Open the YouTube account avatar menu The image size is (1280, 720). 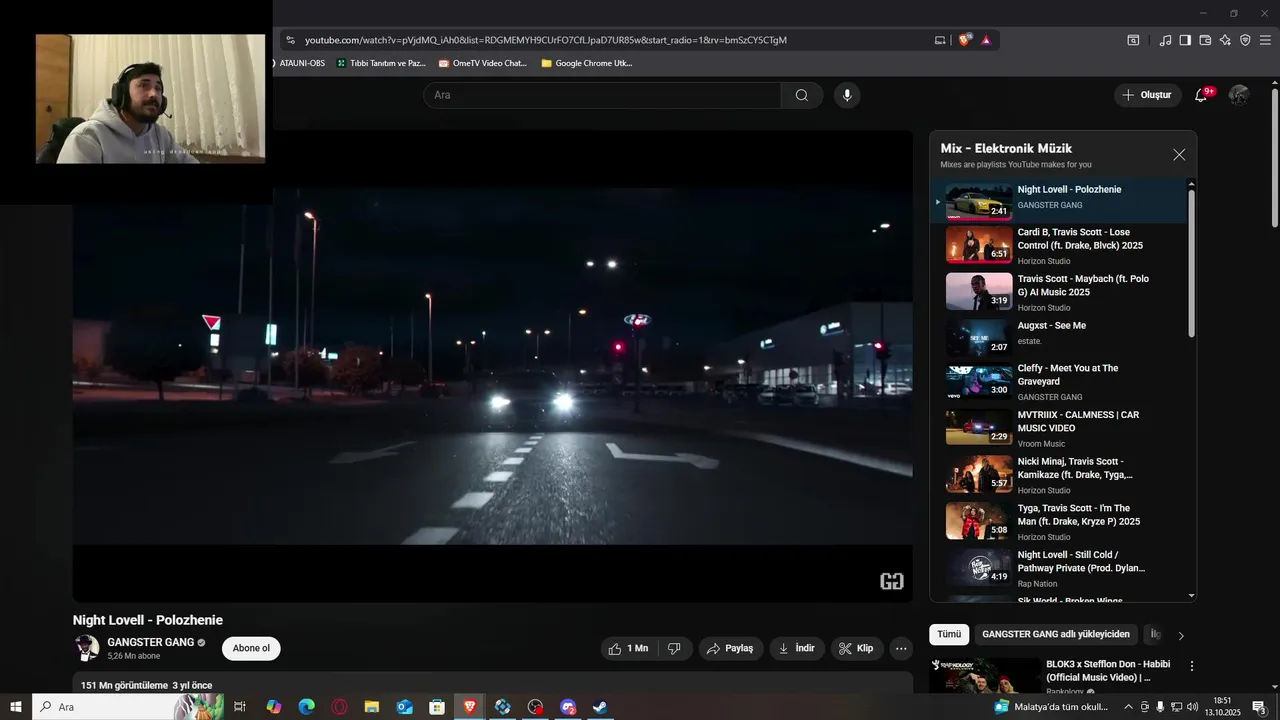1239,95
